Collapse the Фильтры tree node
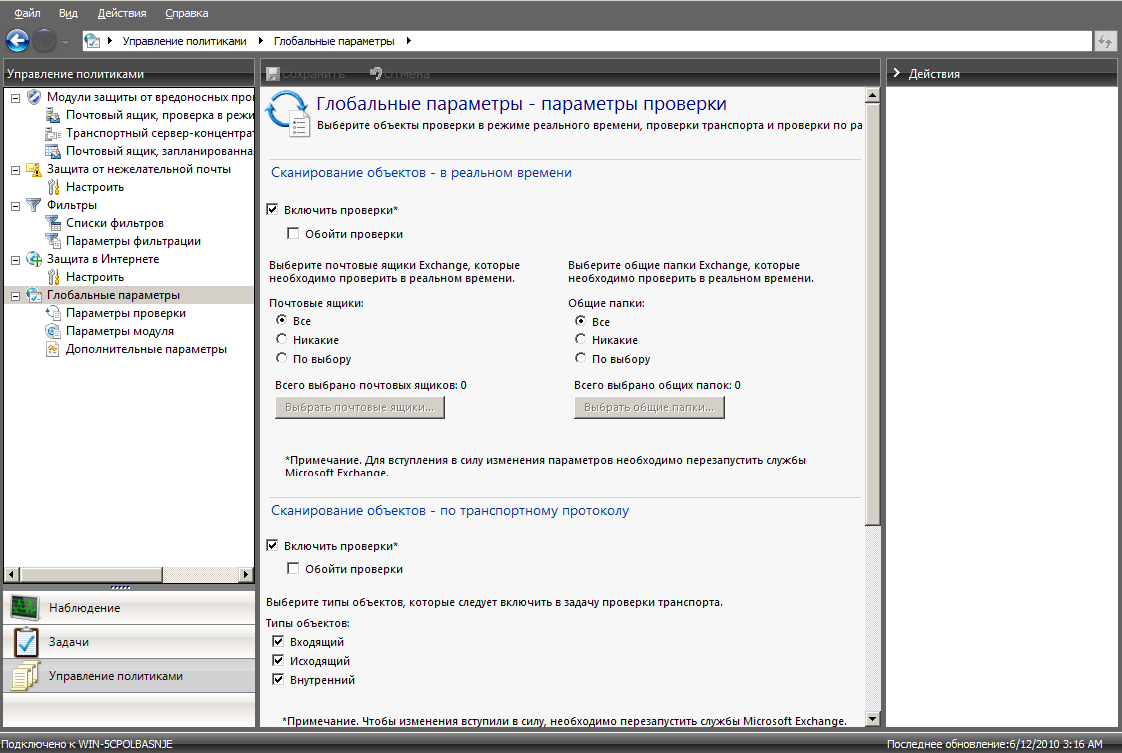Image resolution: width=1122 pixels, height=753 pixels. pyautogui.click(x=15, y=206)
